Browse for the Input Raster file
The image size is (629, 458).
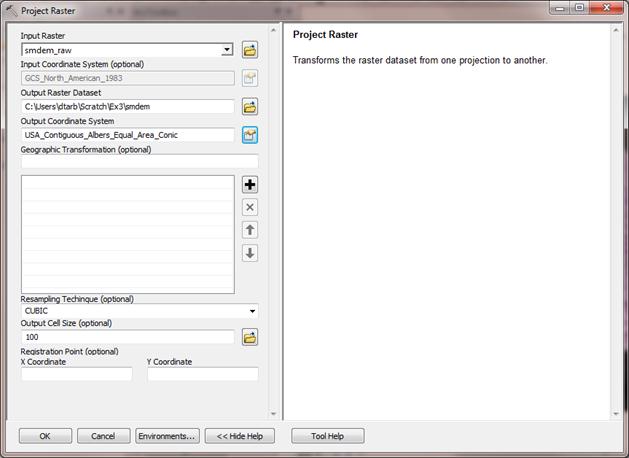[x=250, y=50]
